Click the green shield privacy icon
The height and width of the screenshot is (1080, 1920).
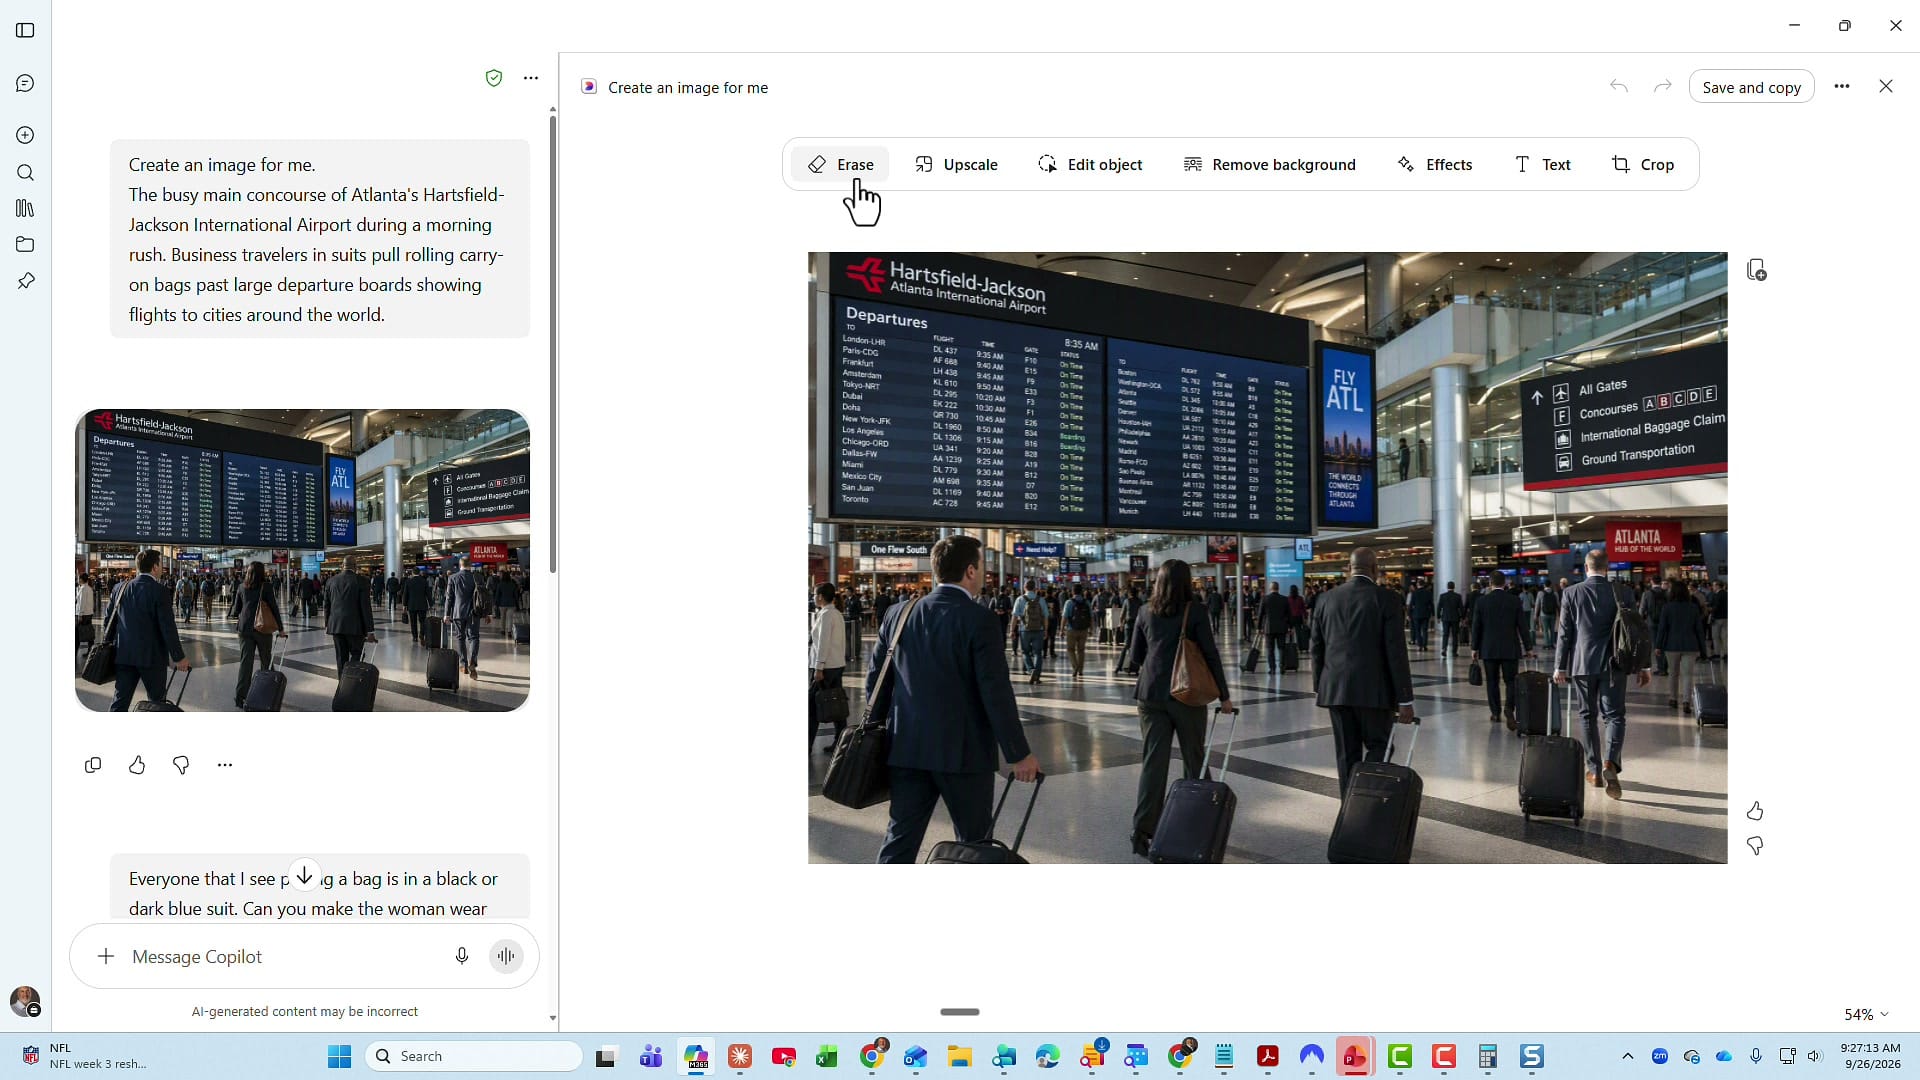tap(494, 78)
